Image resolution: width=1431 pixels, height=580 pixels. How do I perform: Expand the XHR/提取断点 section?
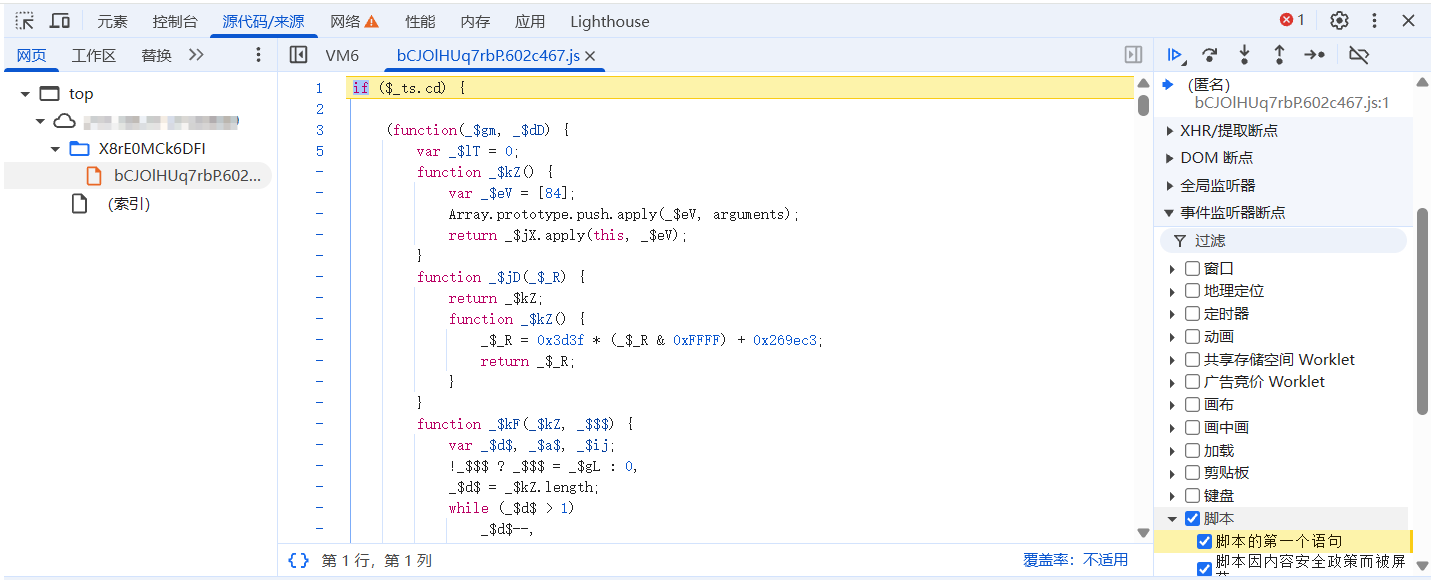tap(1170, 130)
